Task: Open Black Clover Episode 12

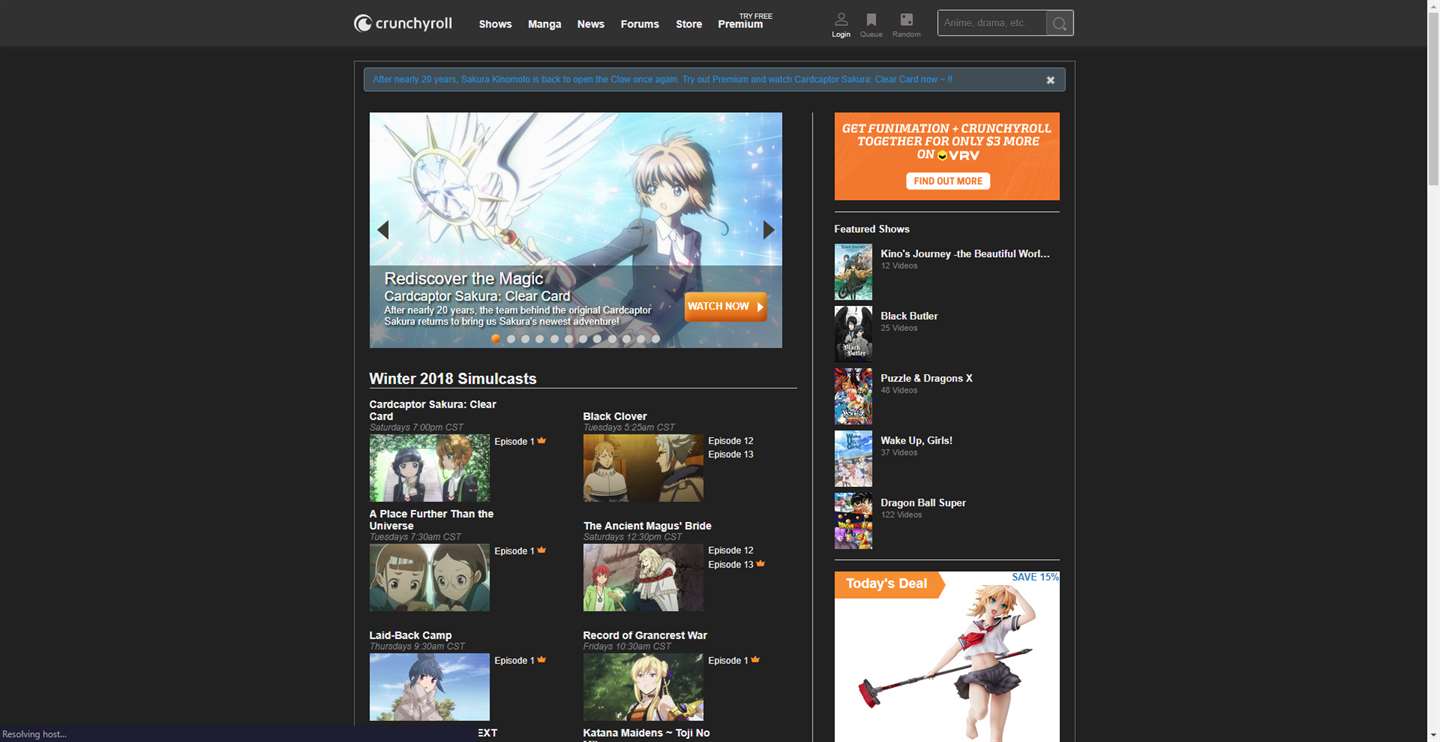Action: pyautogui.click(x=731, y=441)
